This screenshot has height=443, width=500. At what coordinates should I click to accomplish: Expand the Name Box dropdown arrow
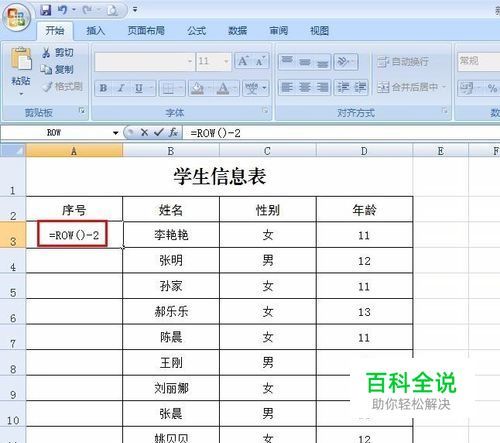[x=116, y=133]
